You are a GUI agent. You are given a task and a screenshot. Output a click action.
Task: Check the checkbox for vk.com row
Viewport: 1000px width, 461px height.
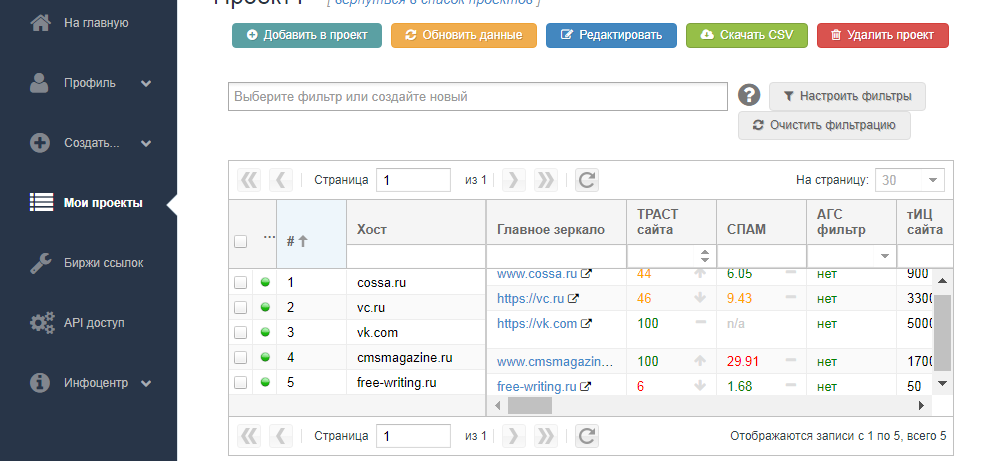click(x=240, y=332)
